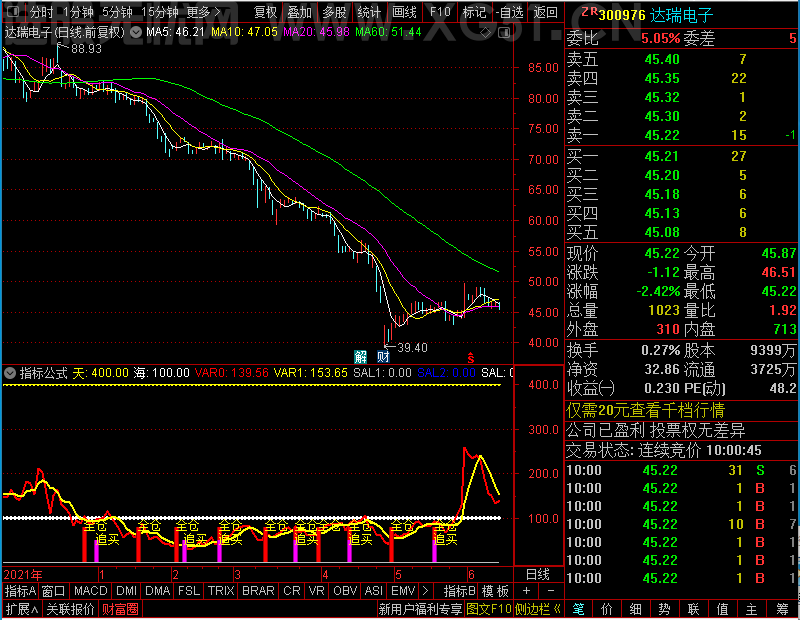Zoom in chart with the + button
The width and height of the screenshot is (800, 620).
pyautogui.click(x=527, y=591)
